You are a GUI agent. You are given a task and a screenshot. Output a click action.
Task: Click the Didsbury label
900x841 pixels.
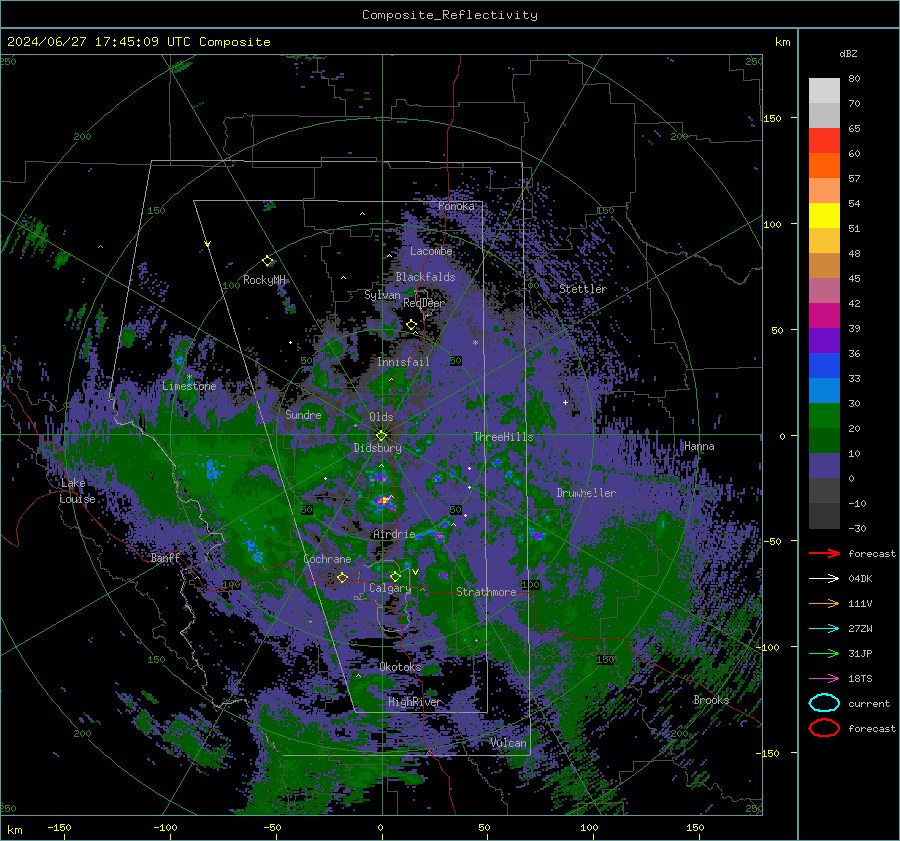pos(378,448)
